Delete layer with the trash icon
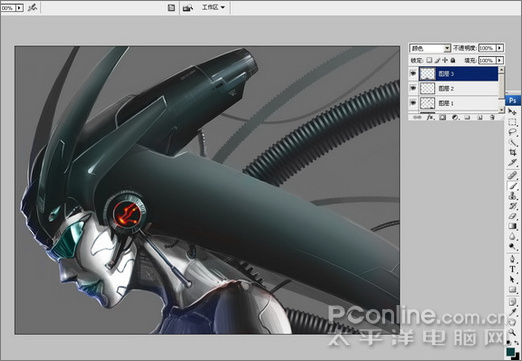 click(x=492, y=117)
